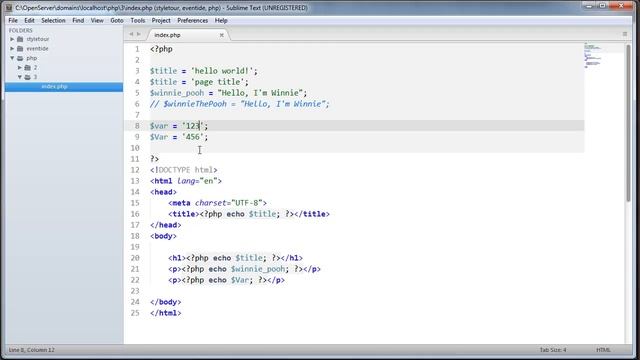Click lang="en" attribute on line 13
The image size is (640, 360).
(197, 181)
